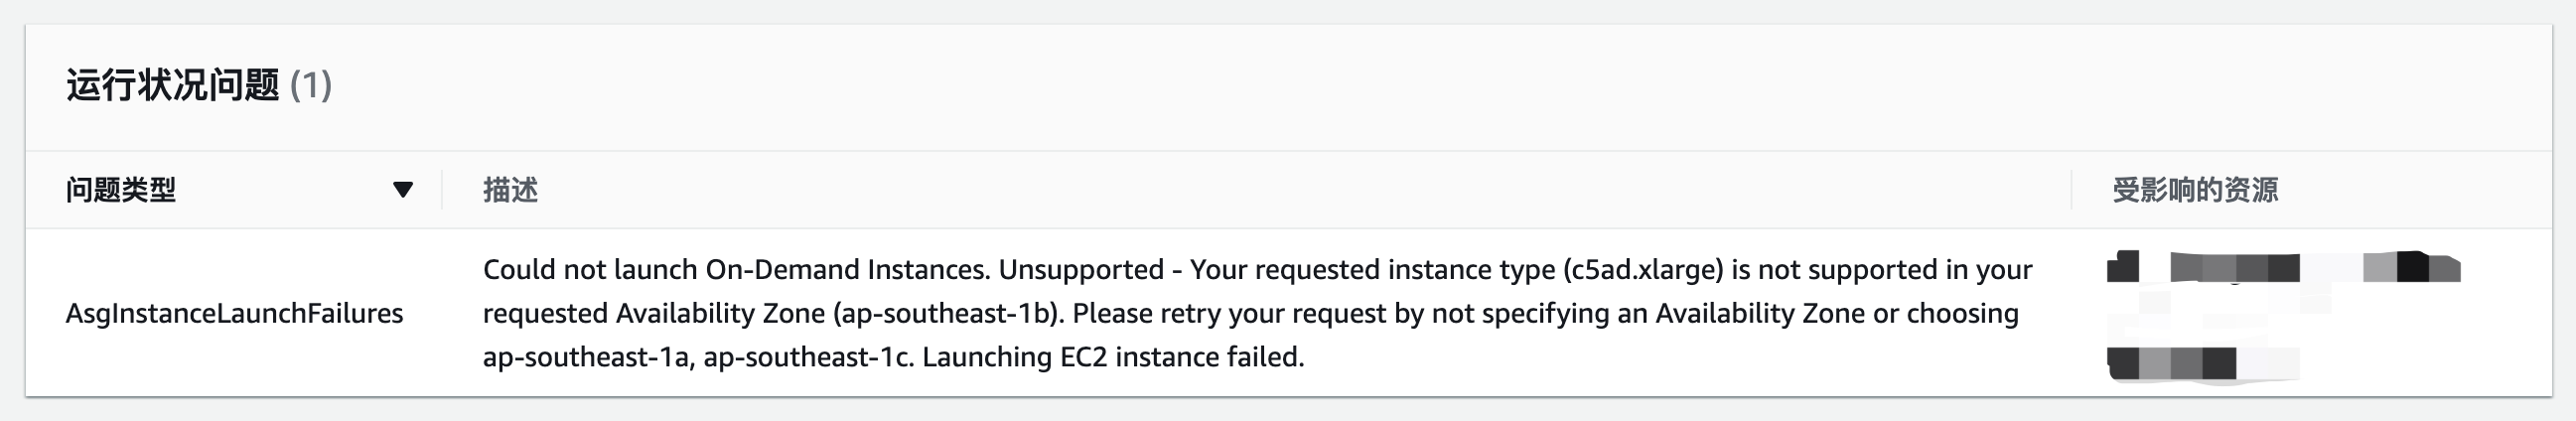Click the divider between 问题类型 and 描述 columns

(442, 190)
